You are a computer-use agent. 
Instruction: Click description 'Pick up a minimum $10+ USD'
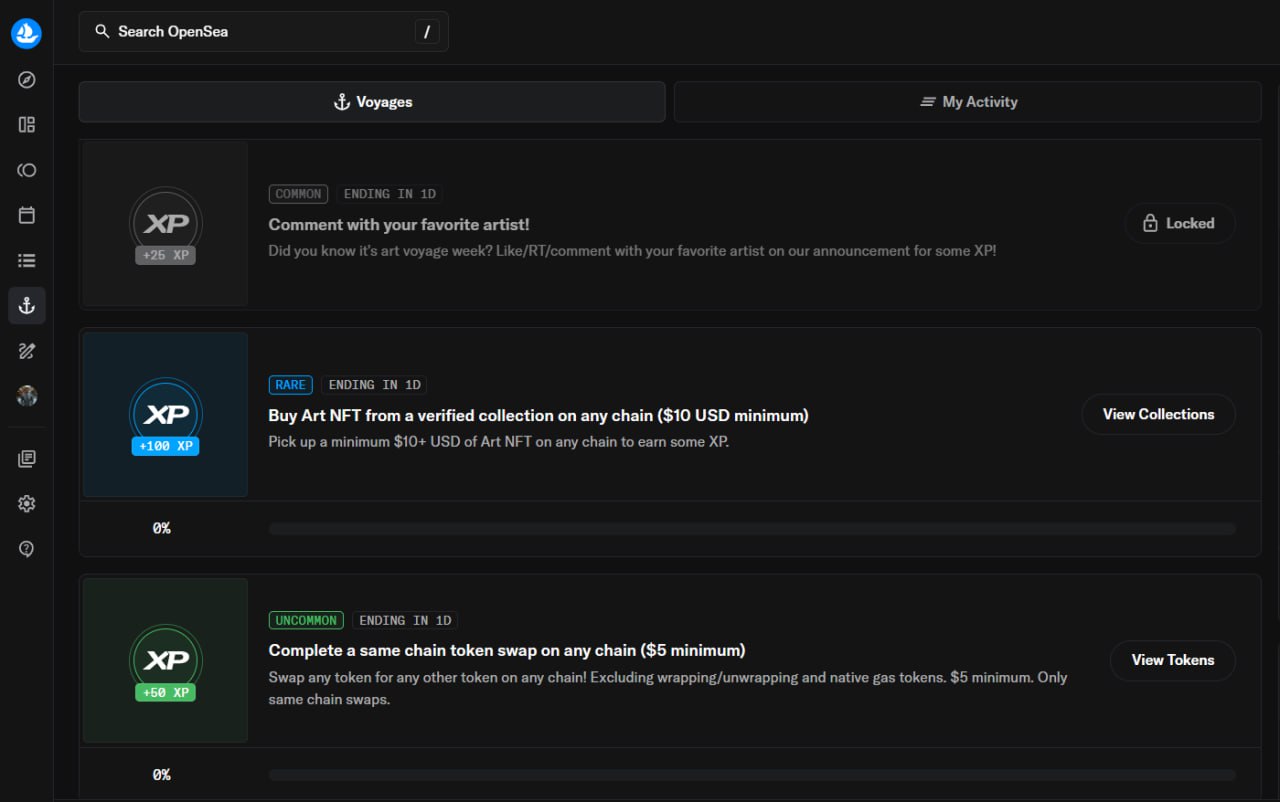point(499,441)
